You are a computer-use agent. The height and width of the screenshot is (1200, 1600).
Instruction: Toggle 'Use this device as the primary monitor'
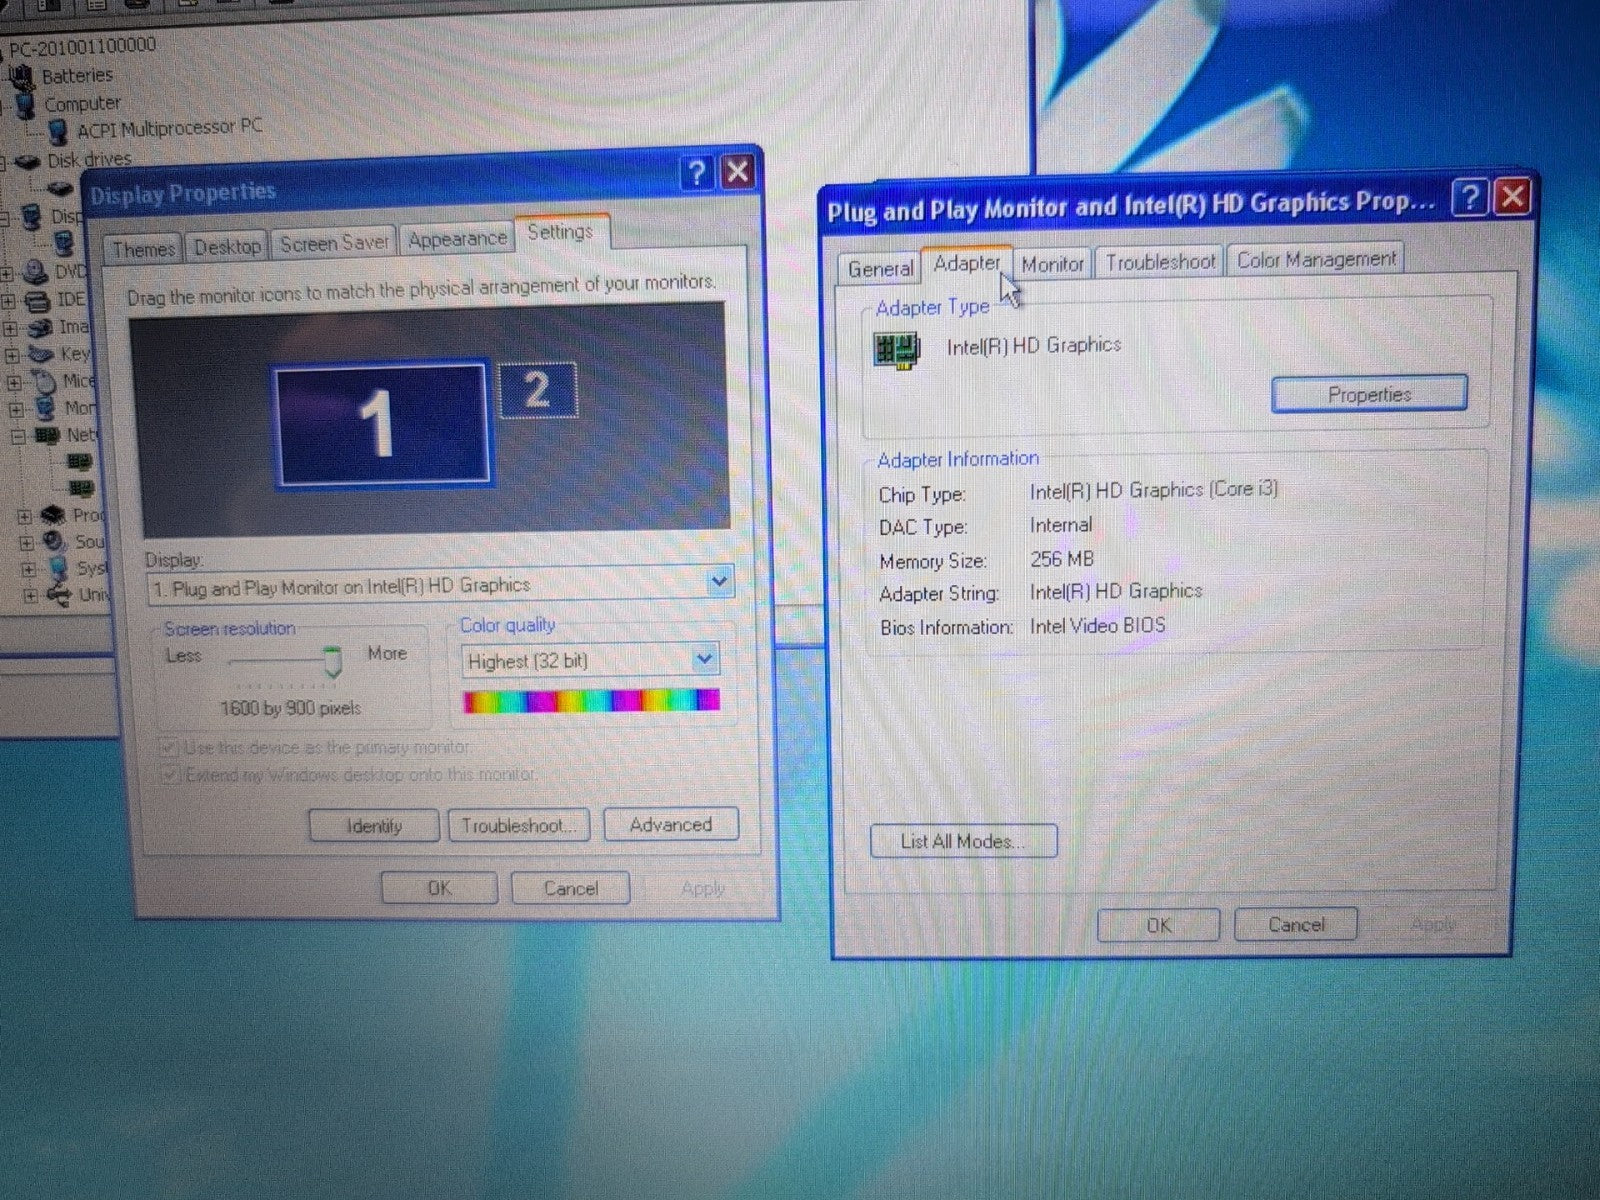(168, 747)
